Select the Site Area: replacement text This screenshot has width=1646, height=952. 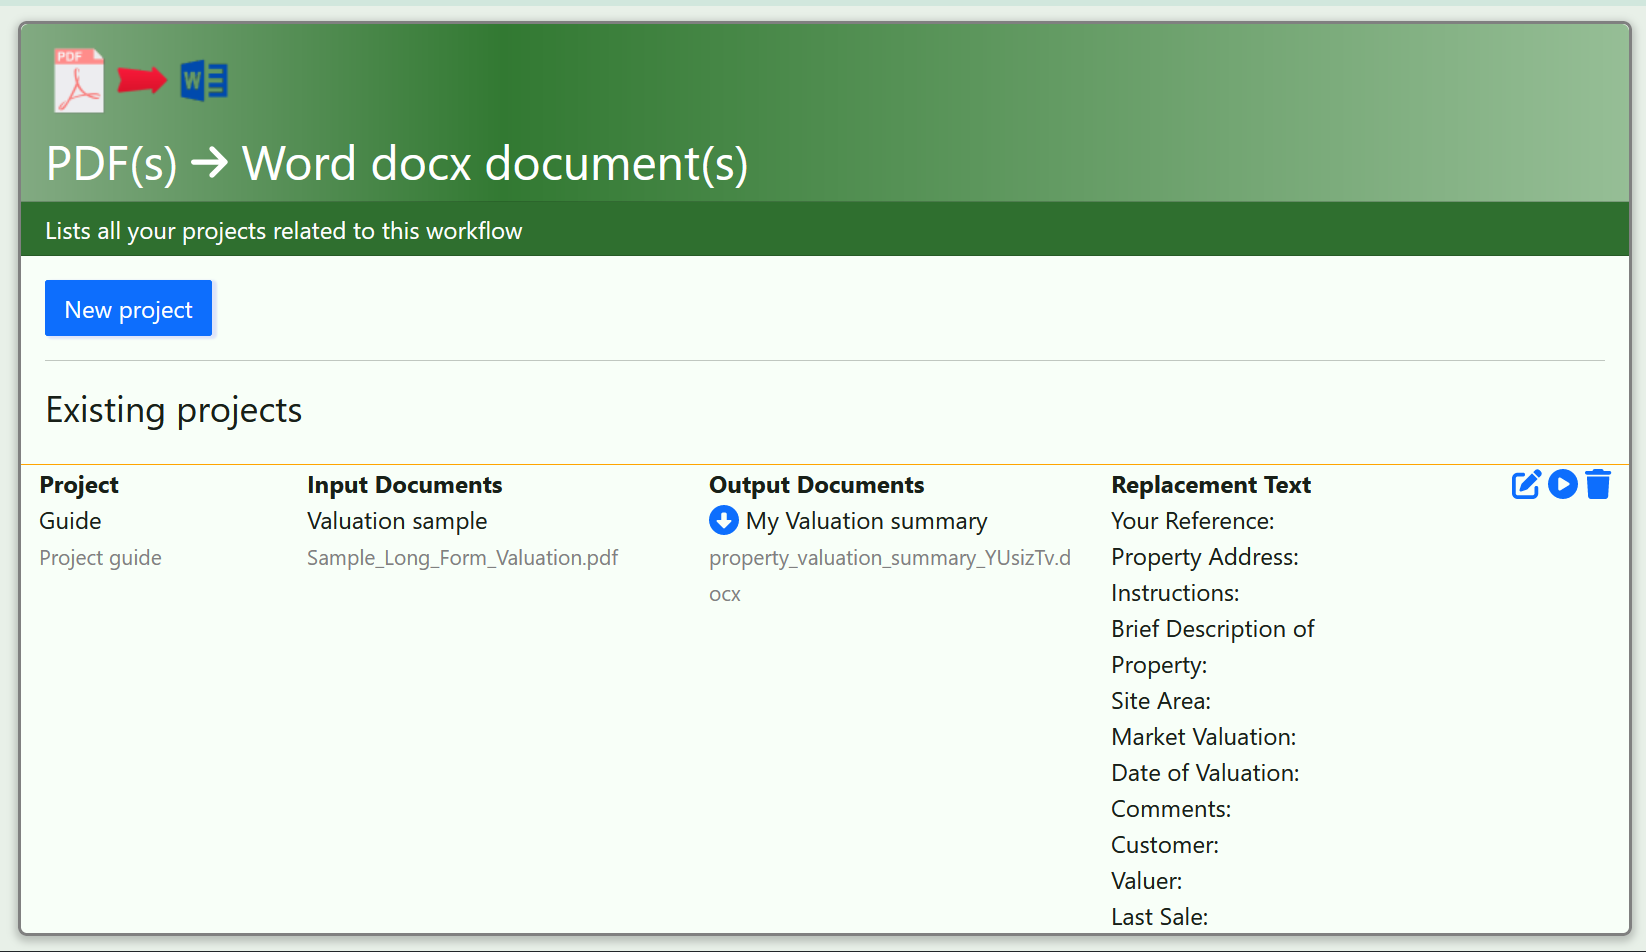coord(1160,701)
